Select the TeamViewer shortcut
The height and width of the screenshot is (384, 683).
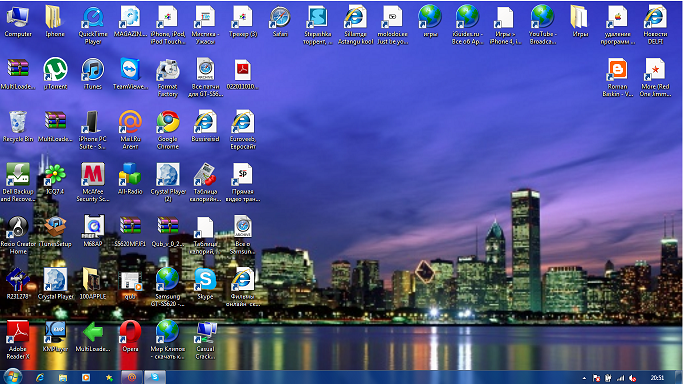130,74
